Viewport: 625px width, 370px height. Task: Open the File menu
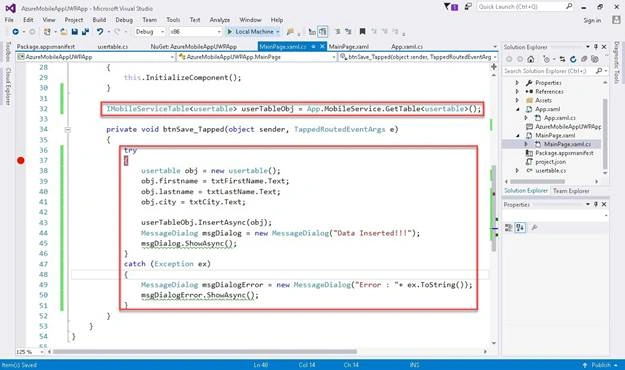(x=9, y=20)
